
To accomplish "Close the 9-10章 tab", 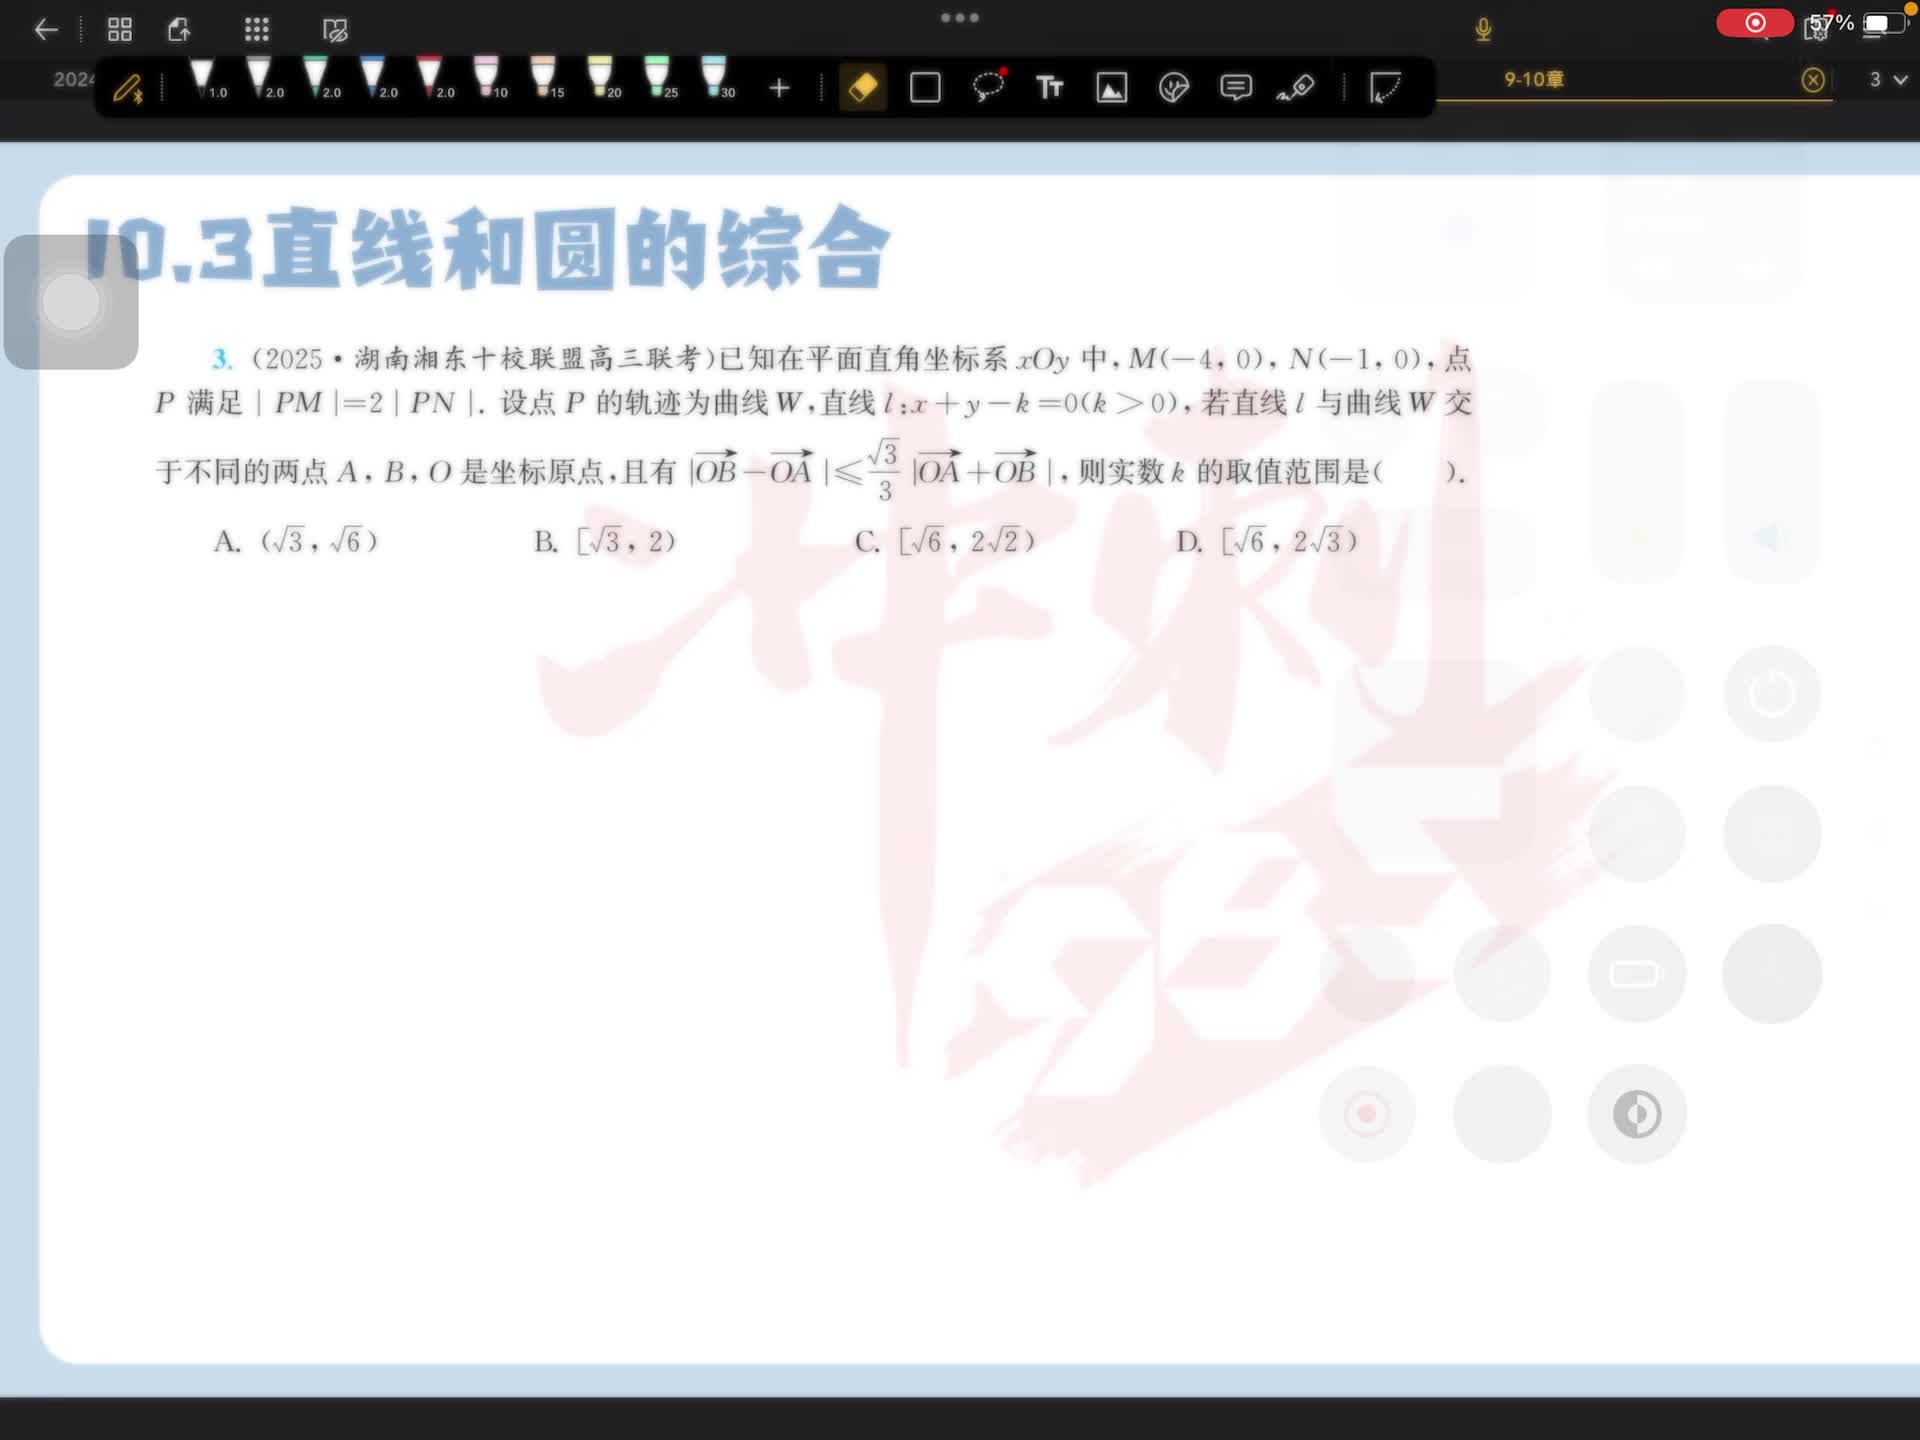I will coord(1812,80).
